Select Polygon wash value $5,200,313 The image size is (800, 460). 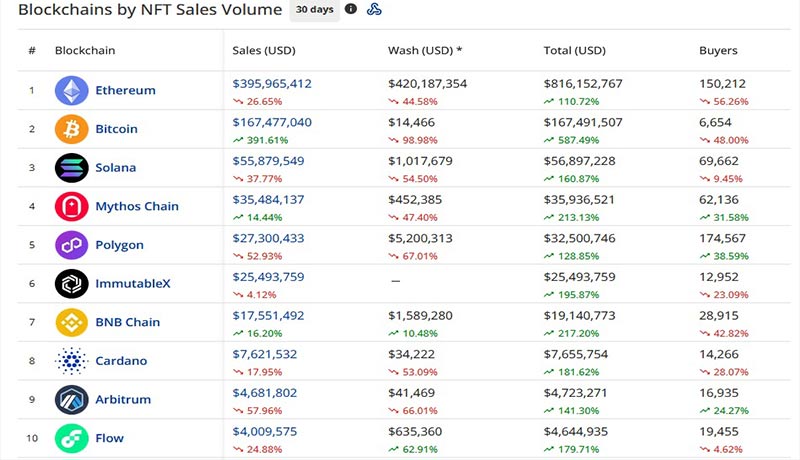tap(420, 238)
